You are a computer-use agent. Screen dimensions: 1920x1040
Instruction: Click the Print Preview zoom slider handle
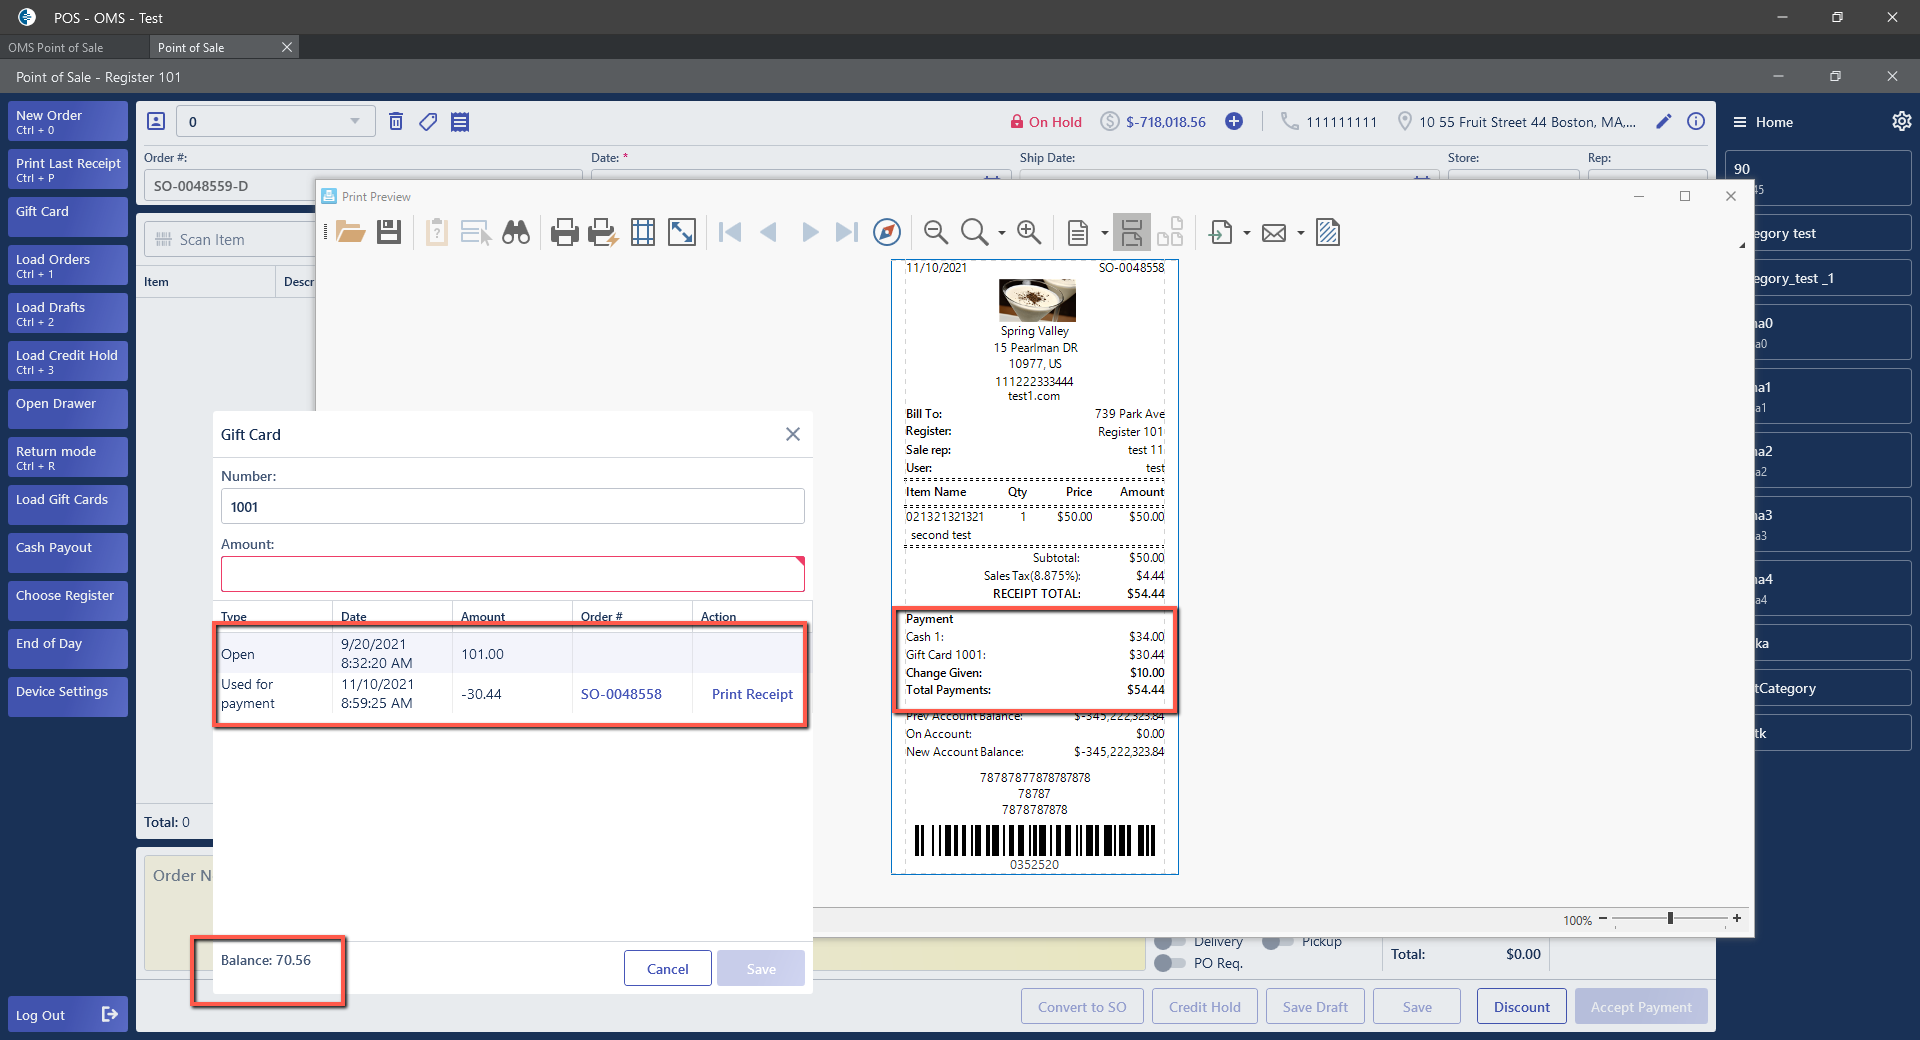tap(1670, 918)
